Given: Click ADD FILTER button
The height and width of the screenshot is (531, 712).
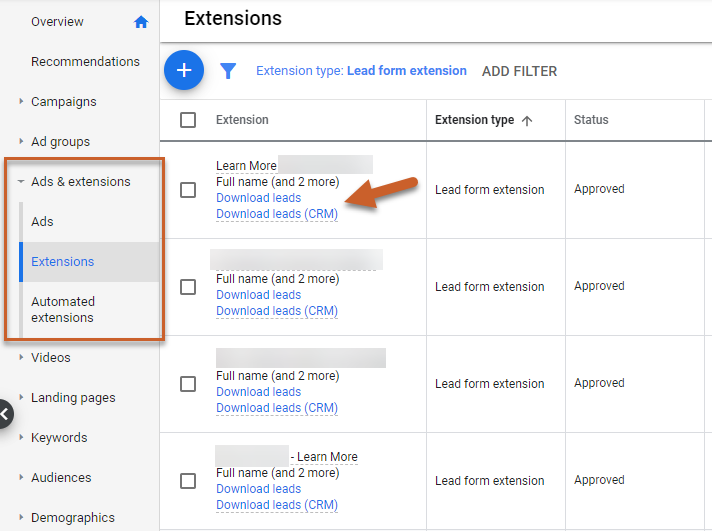Looking at the screenshot, I should [519, 71].
